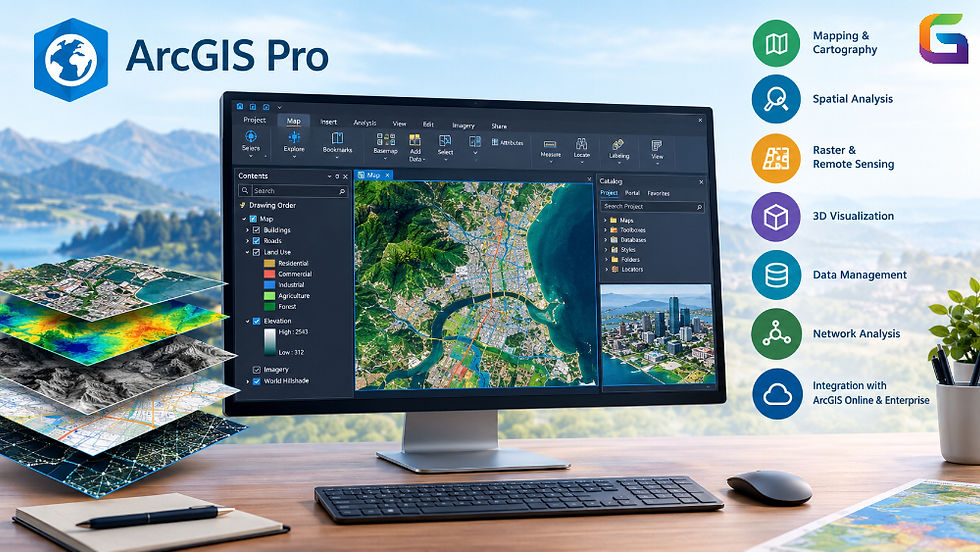980x552 pixels.
Task: Click the Residential yellow color swatch
Action: click(269, 263)
